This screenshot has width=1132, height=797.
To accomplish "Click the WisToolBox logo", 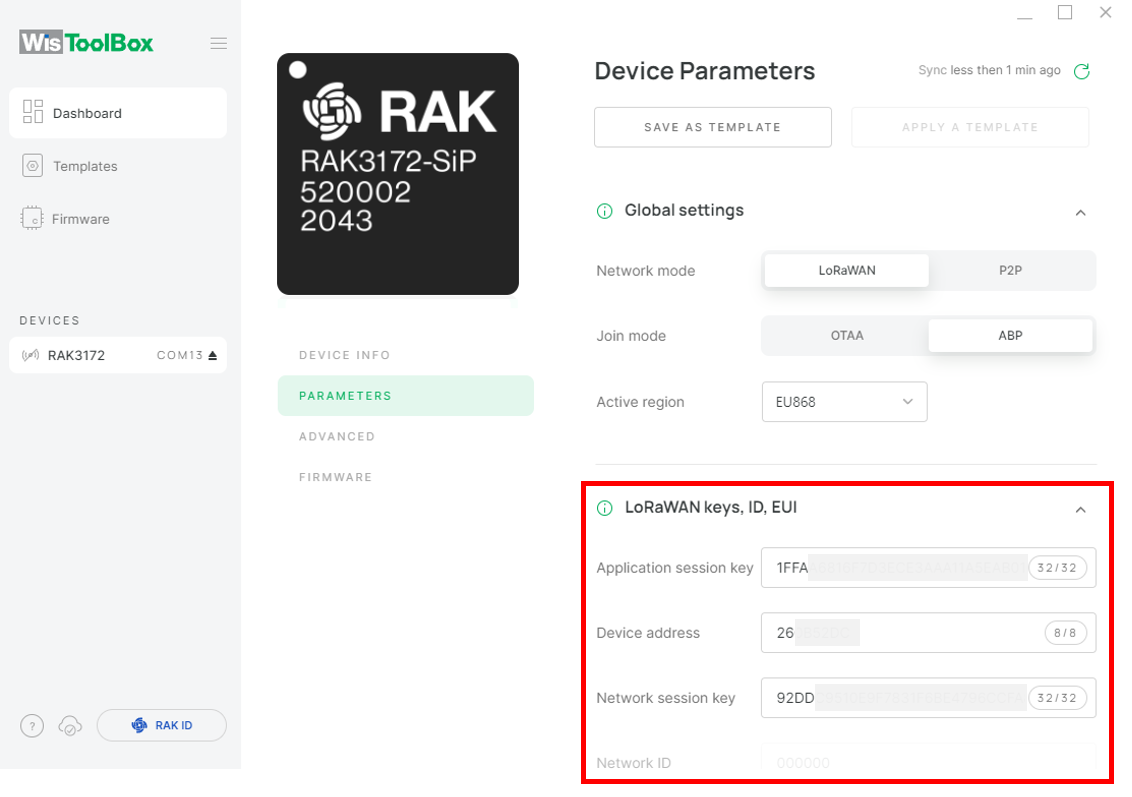I will pos(86,43).
